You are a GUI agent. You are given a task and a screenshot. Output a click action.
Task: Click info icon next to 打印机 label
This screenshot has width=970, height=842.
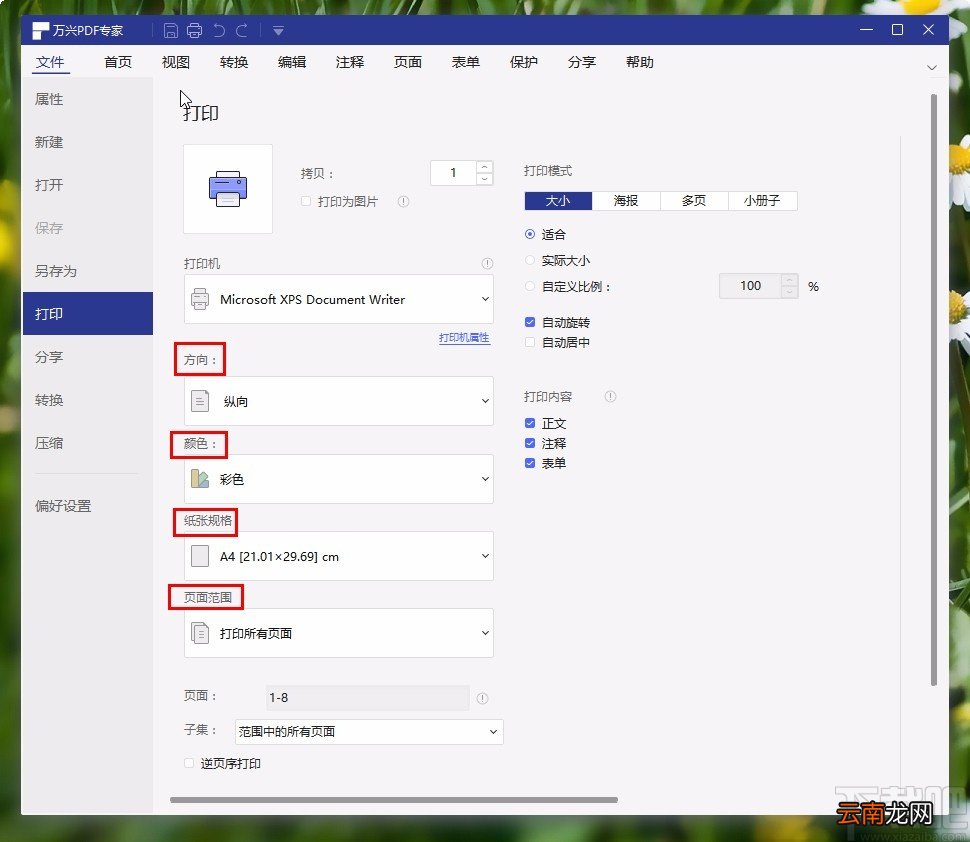(x=487, y=264)
